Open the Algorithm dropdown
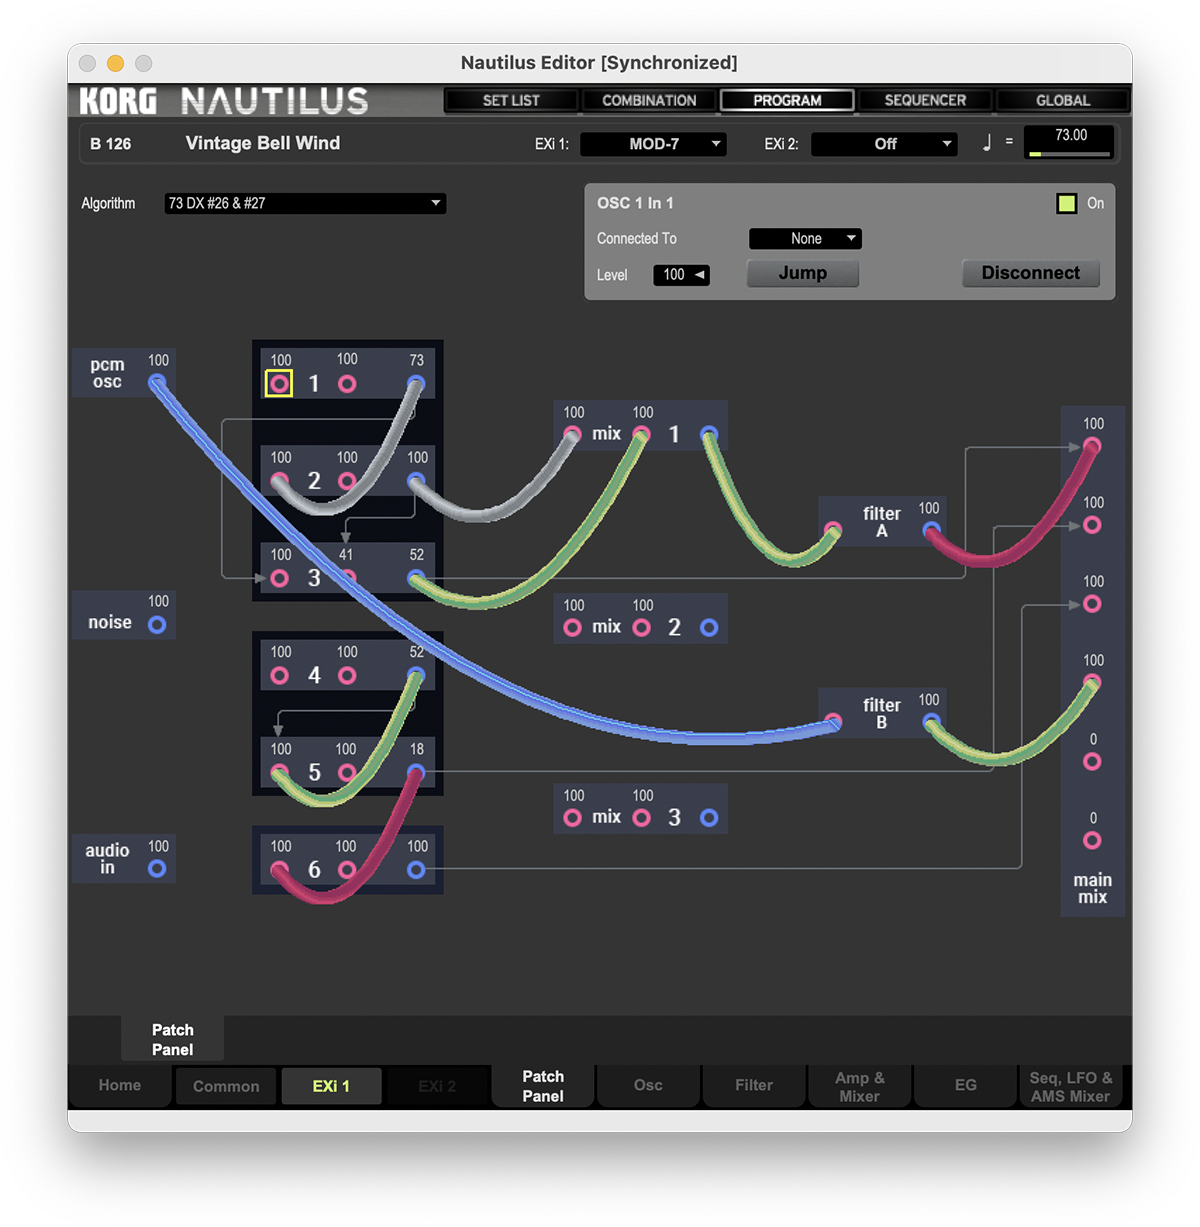Screen dimensions: 1200x1227 (305, 203)
